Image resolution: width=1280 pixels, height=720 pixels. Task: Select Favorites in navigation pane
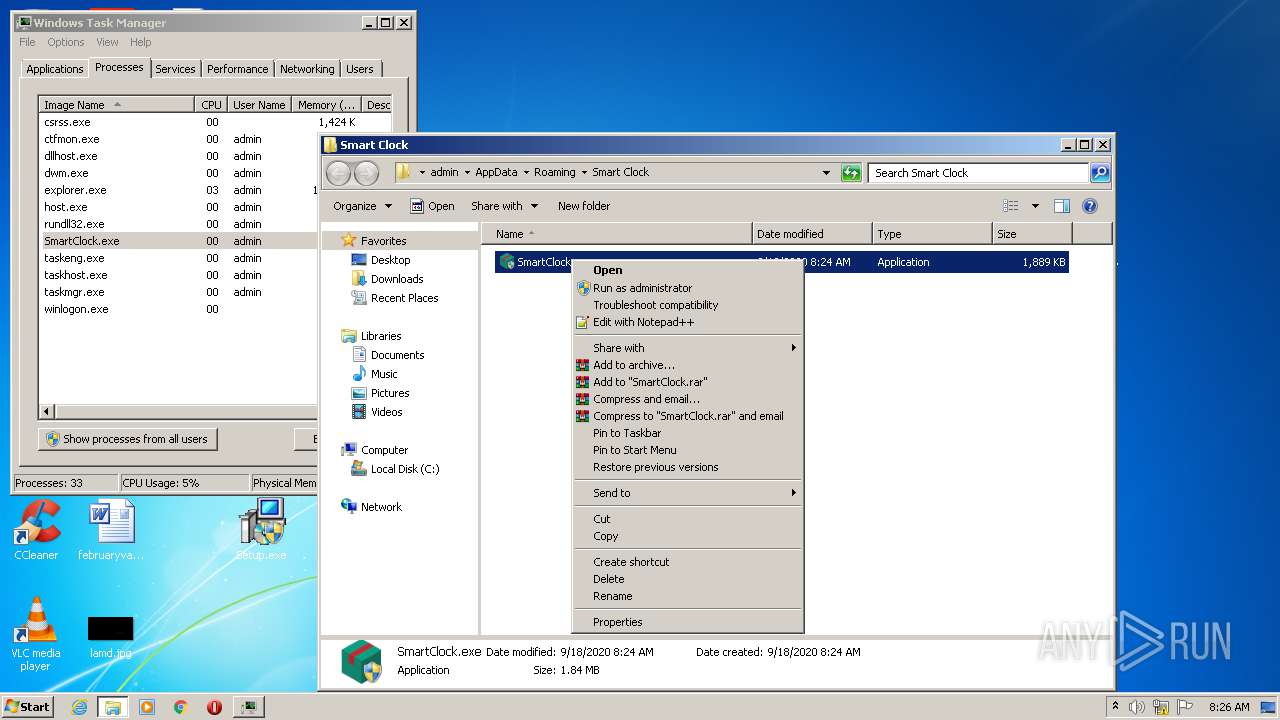[x=383, y=241]
